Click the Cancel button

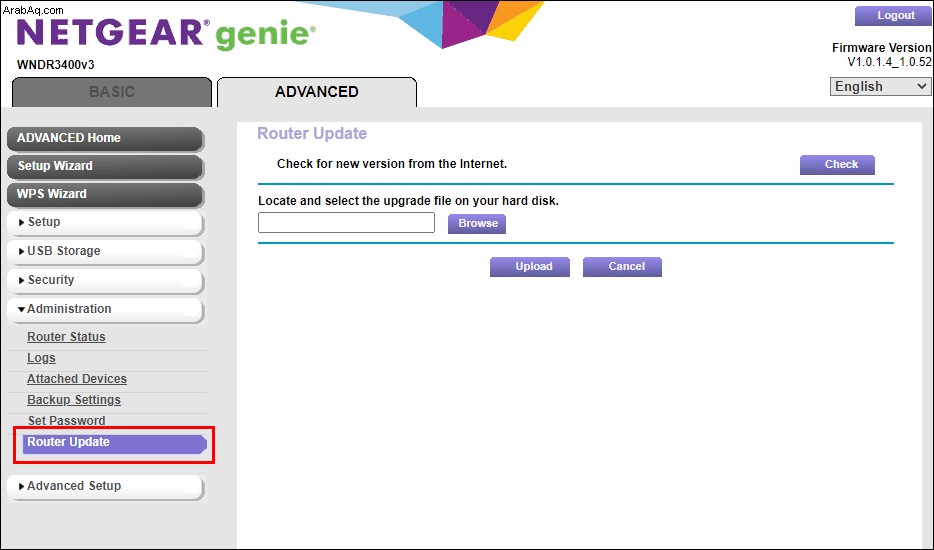(622, 267)
